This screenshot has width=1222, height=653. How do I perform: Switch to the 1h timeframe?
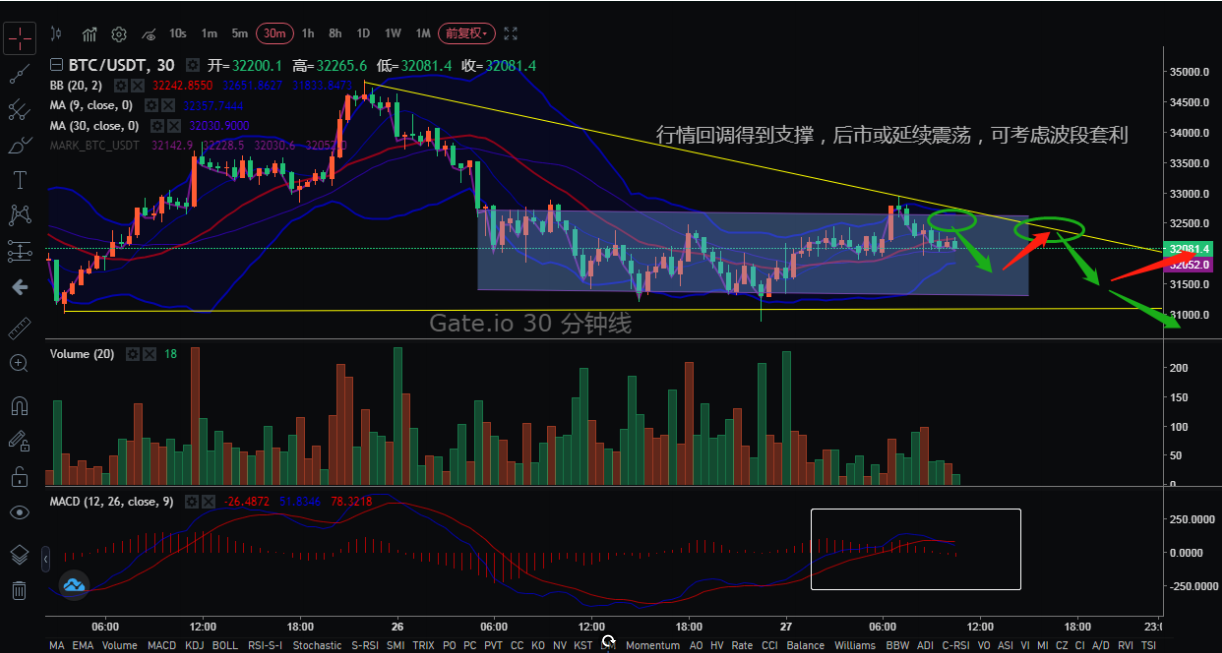307,33
